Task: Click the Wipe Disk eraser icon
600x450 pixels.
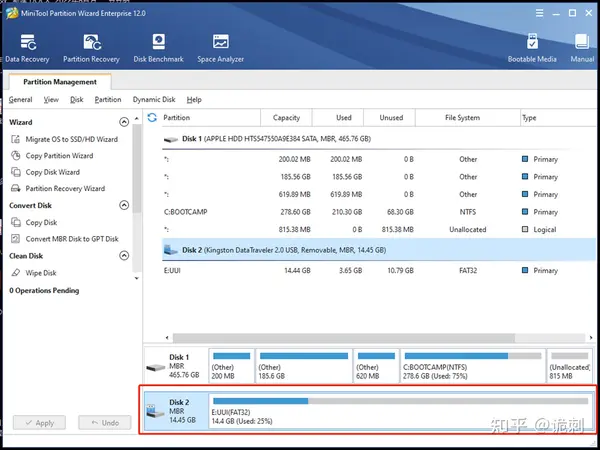Action: click(x=16, y=273)
